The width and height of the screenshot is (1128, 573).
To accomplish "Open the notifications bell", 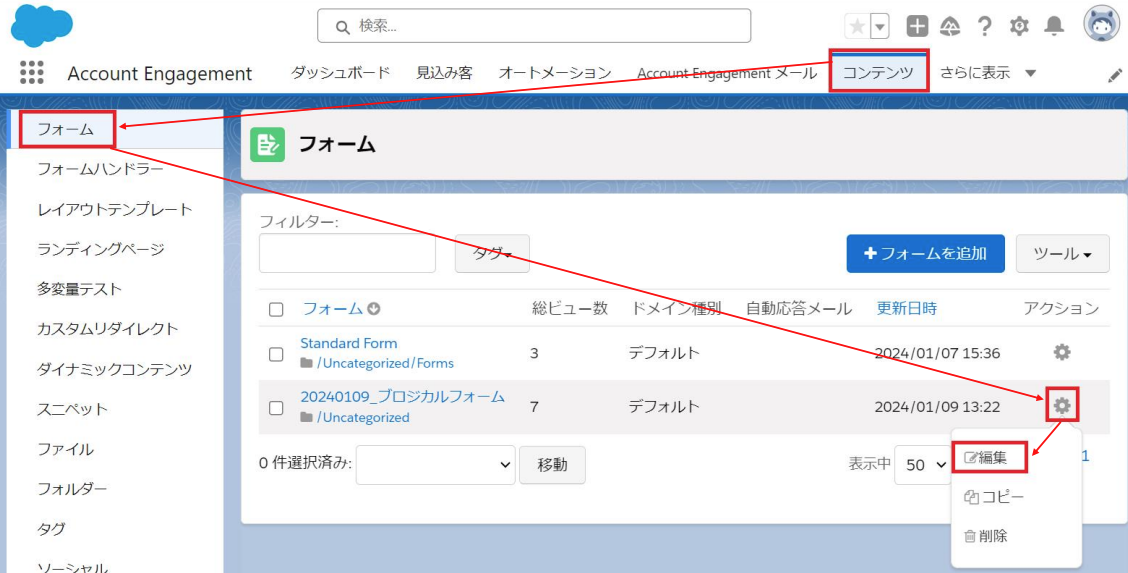I will tap(1054, 27).
